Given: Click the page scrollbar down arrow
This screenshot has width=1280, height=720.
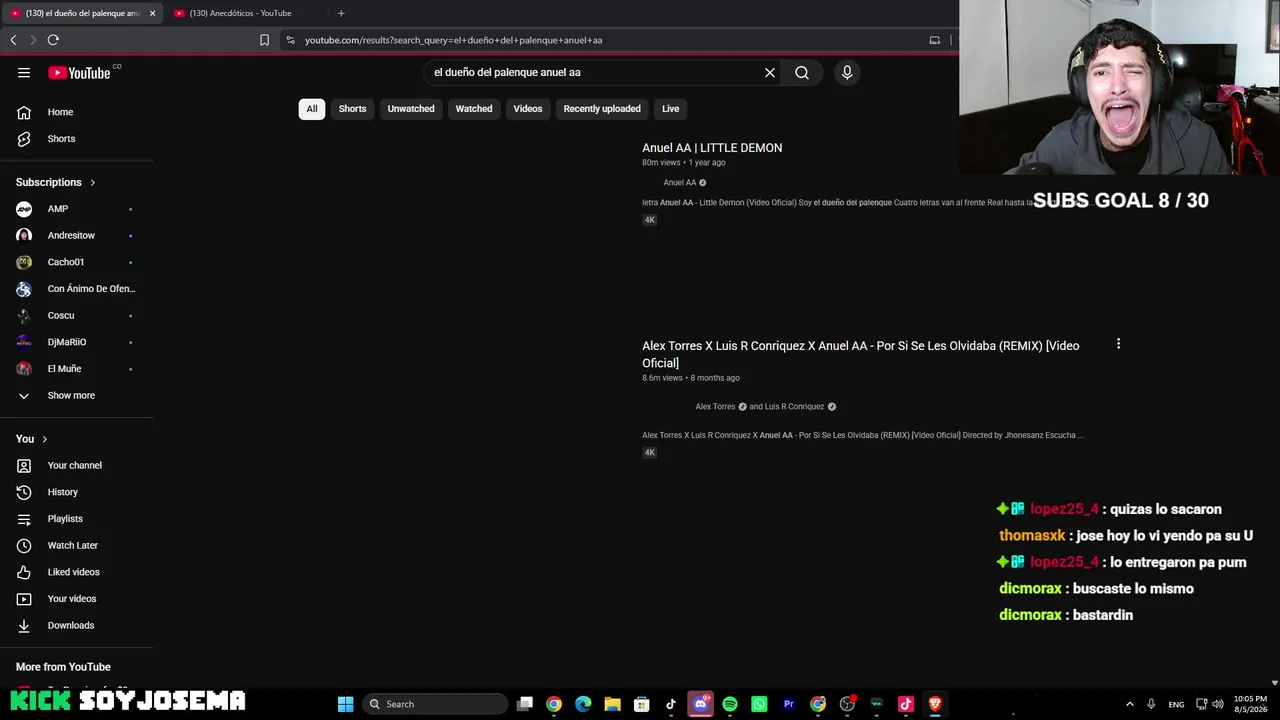Looking at the screenshot, I should pyautogui.click(x=1274, y=683).
